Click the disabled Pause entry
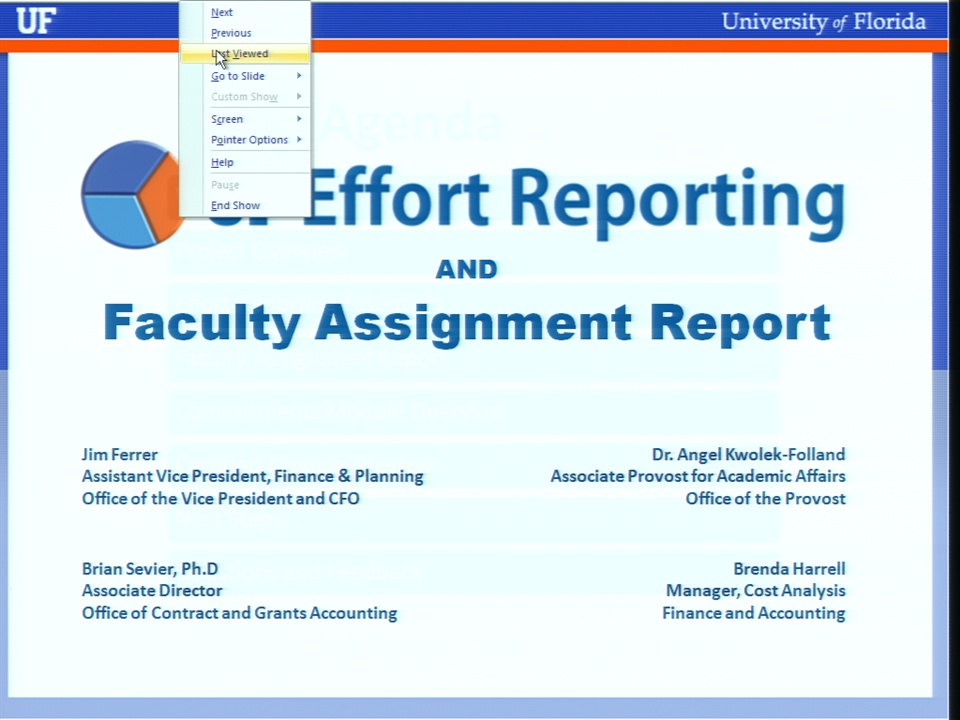Image resolution: width=960 pixels, height=720 pixels. pyautogui.click(x=245, y=185)
